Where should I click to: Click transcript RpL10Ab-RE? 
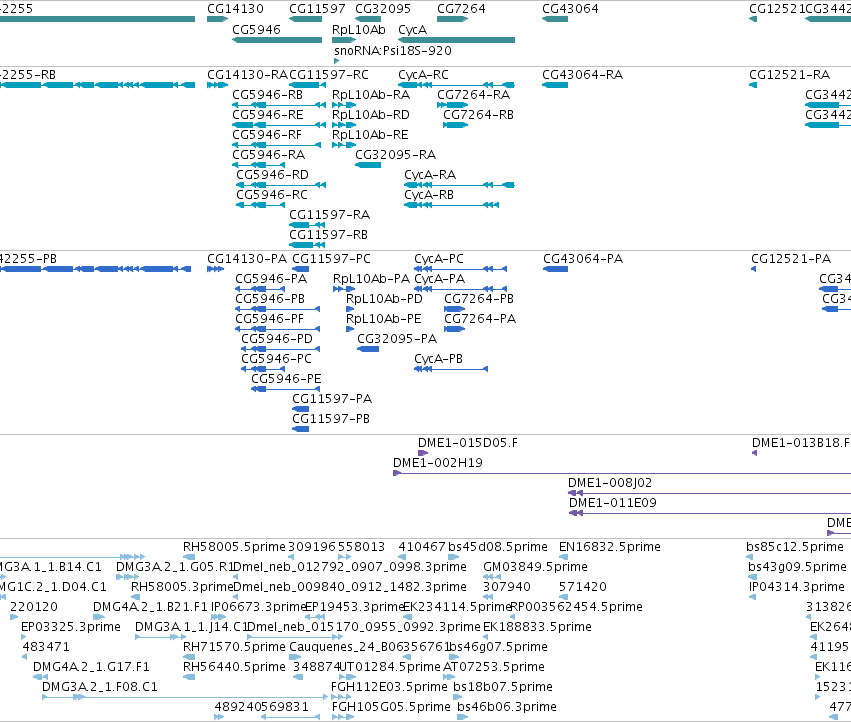(x=370, y=135)
